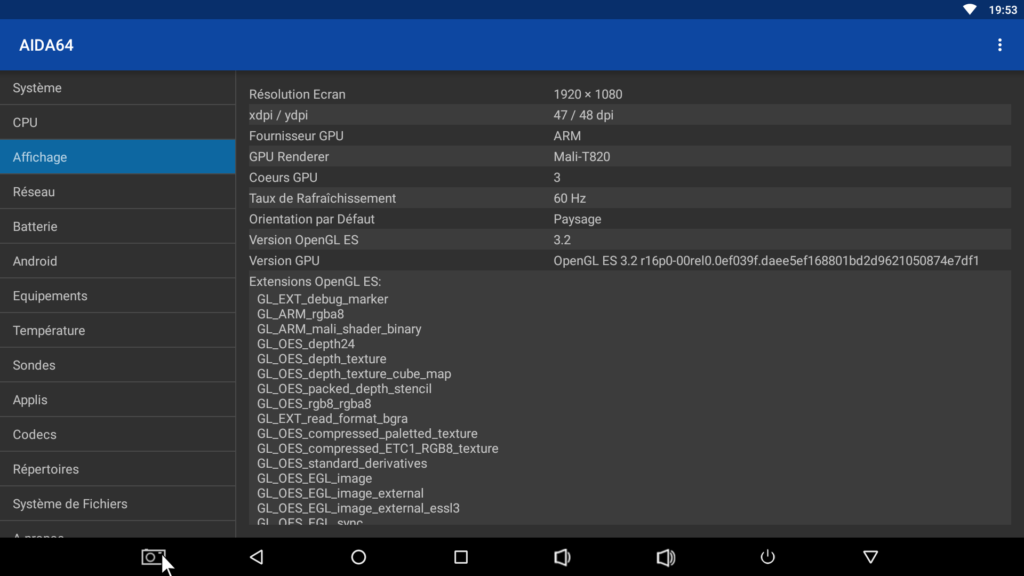1024x576 pixels.
Task: Open the Applis section
Action: pyautogui.click(x=118, y=400)
